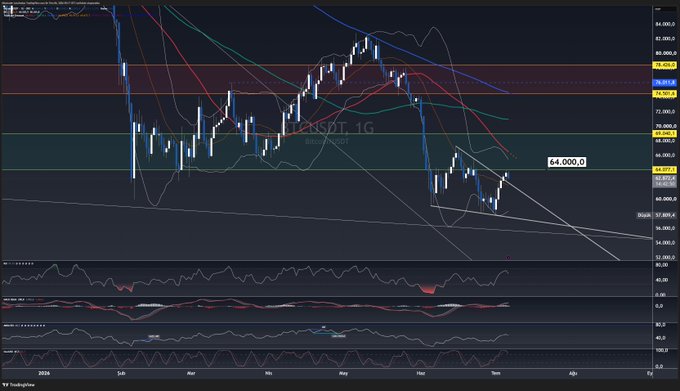Screen dimensions: 680x391
Task: Select the yellow 64.077,1 price label
Action: (x=665, y=169)
